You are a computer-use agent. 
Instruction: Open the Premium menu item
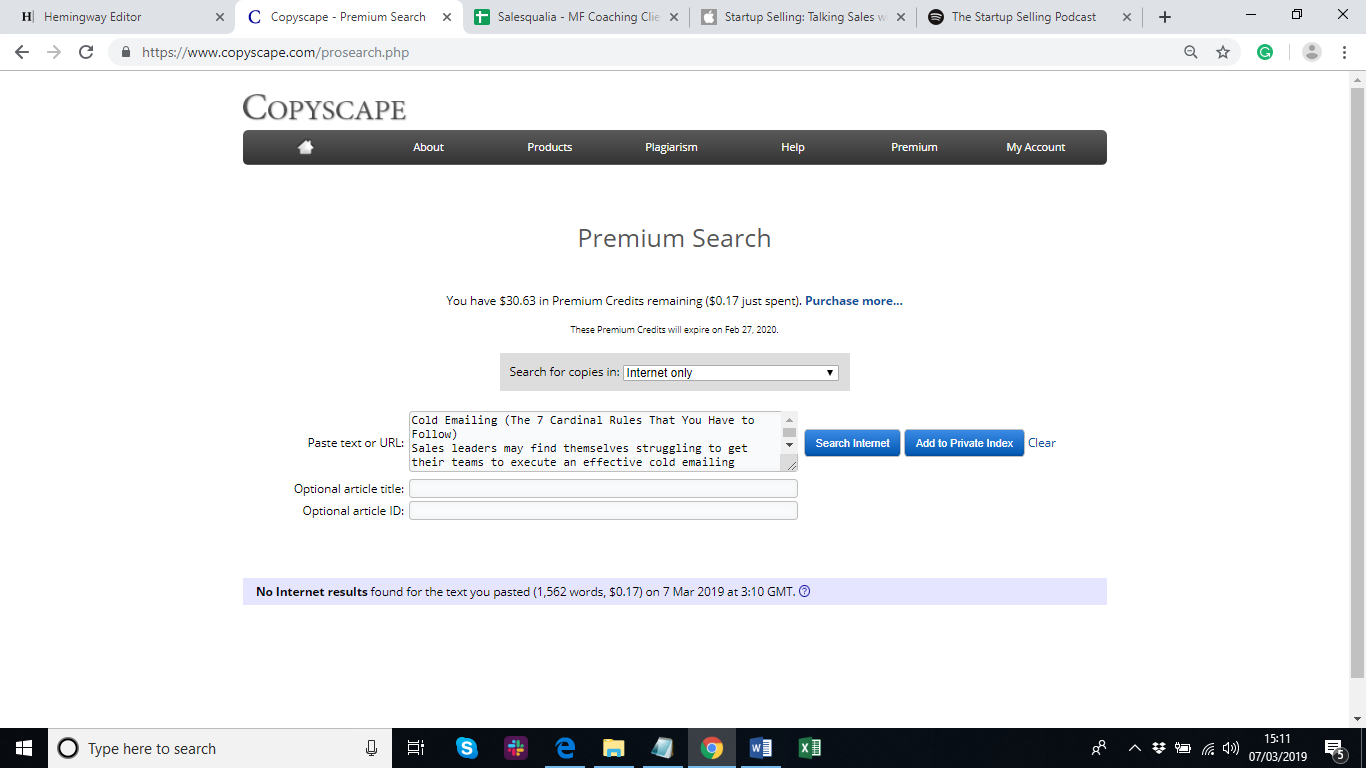[914, 147]
